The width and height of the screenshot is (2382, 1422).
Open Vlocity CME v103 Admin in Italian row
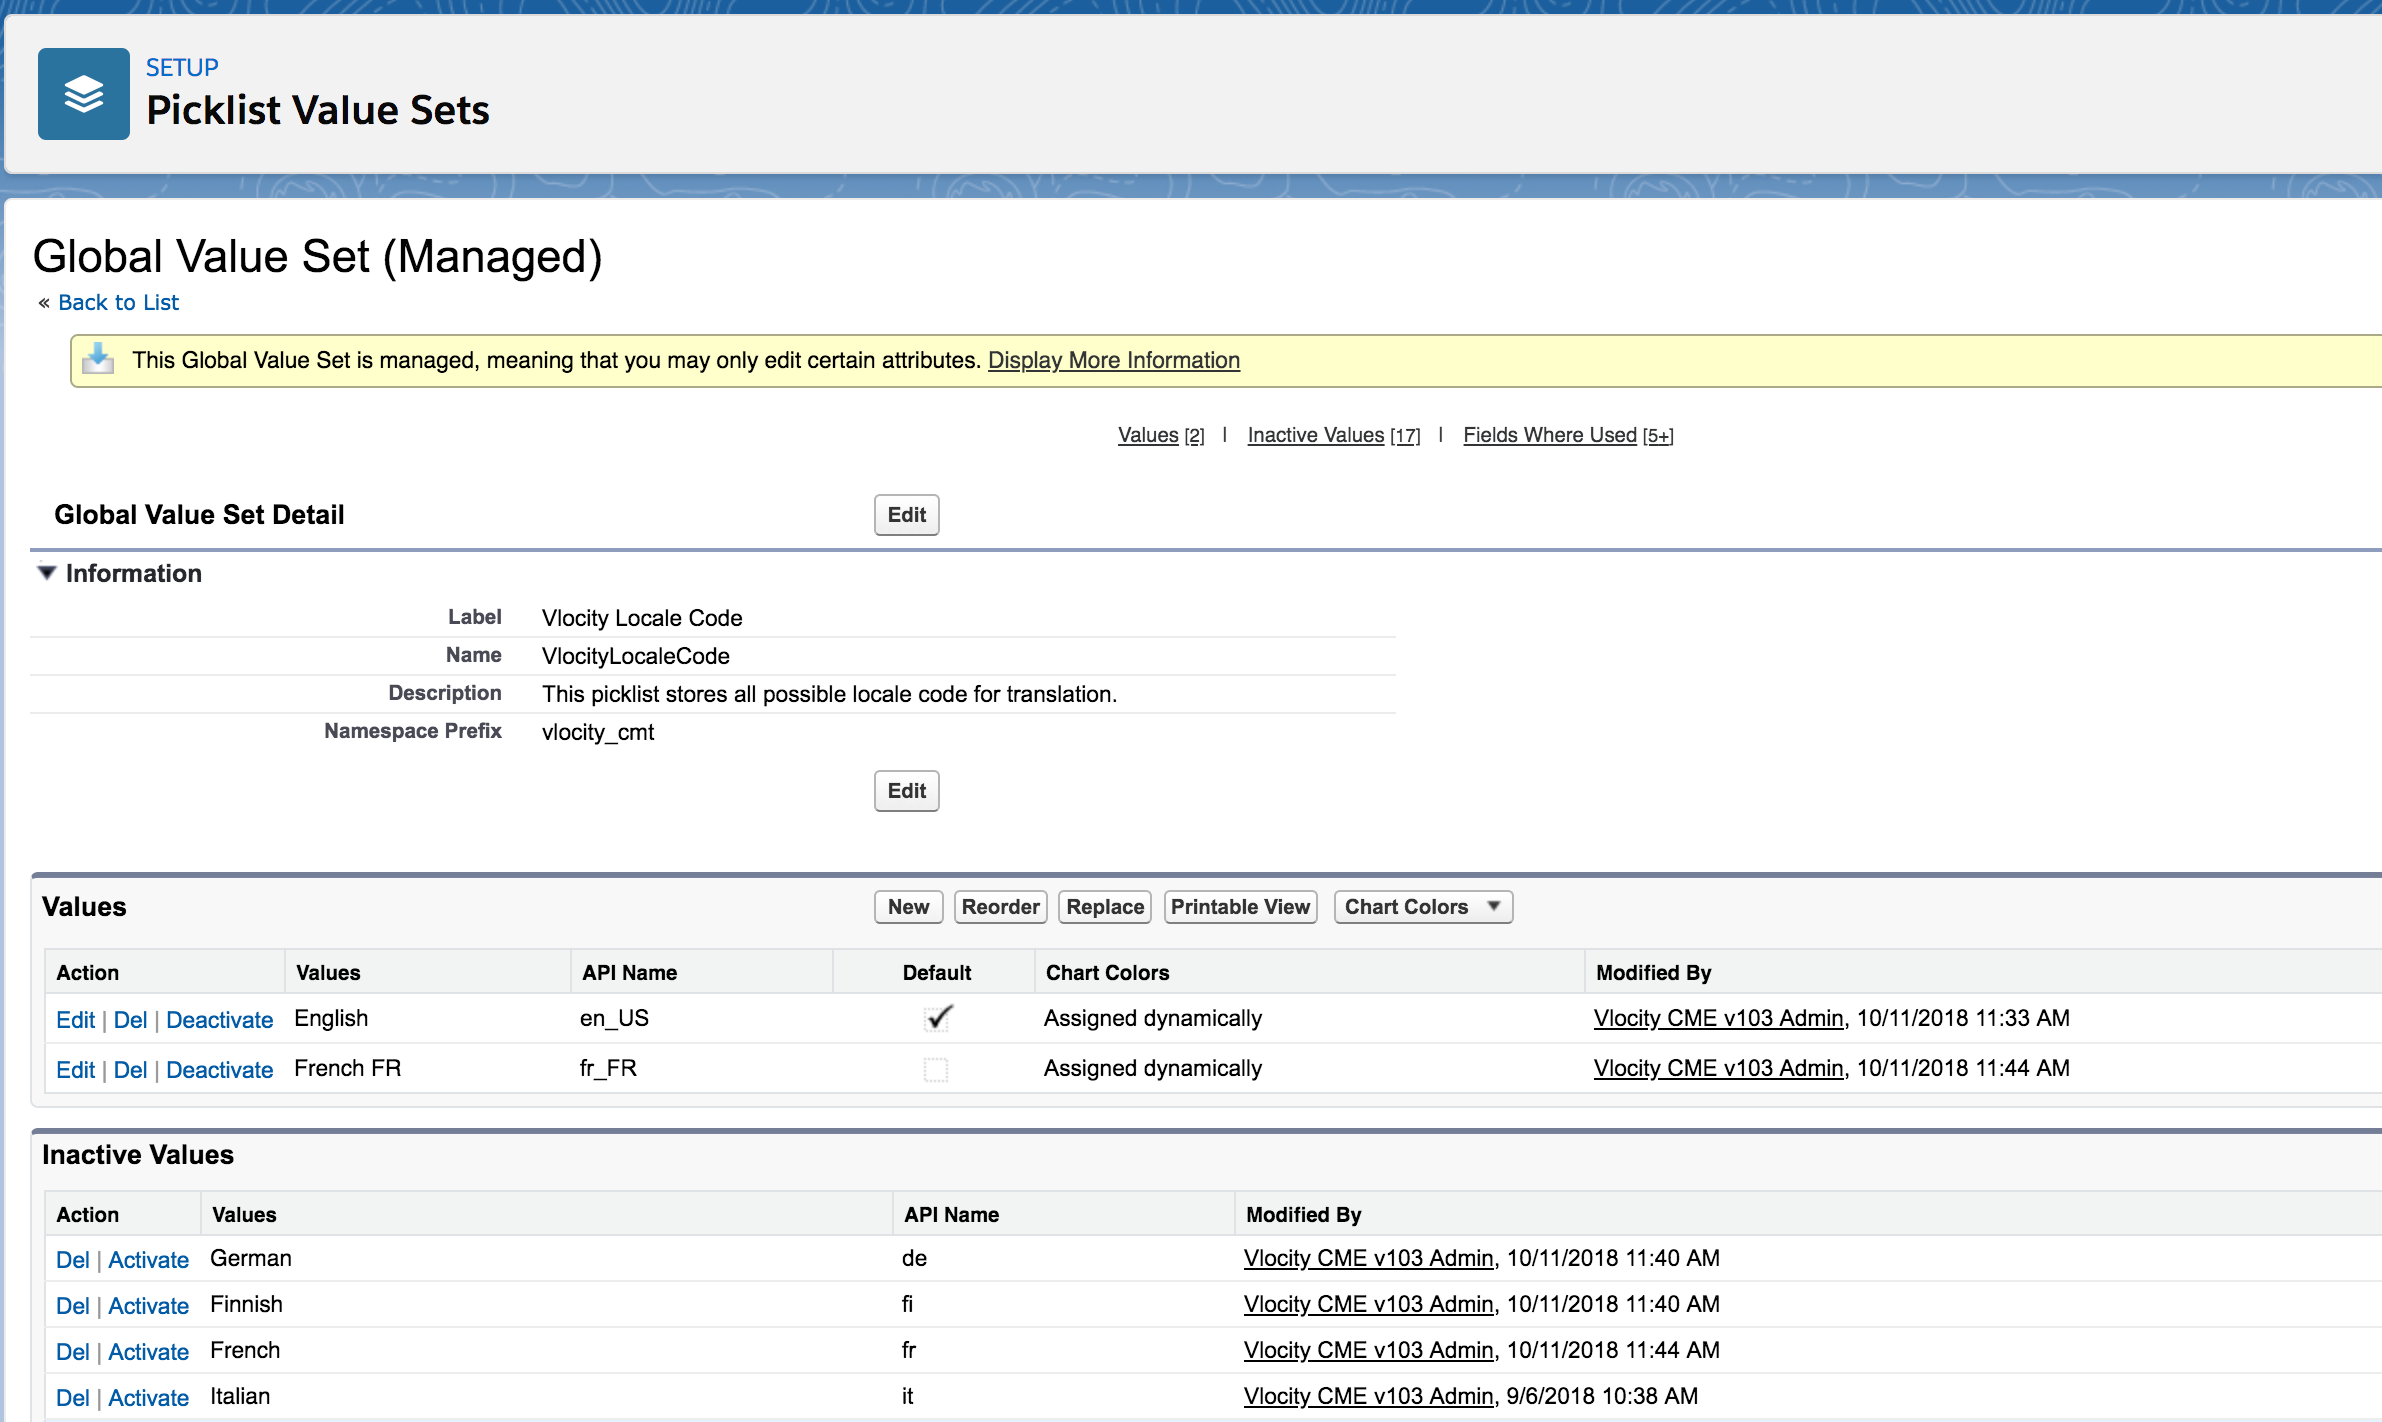point(1369,1396)
